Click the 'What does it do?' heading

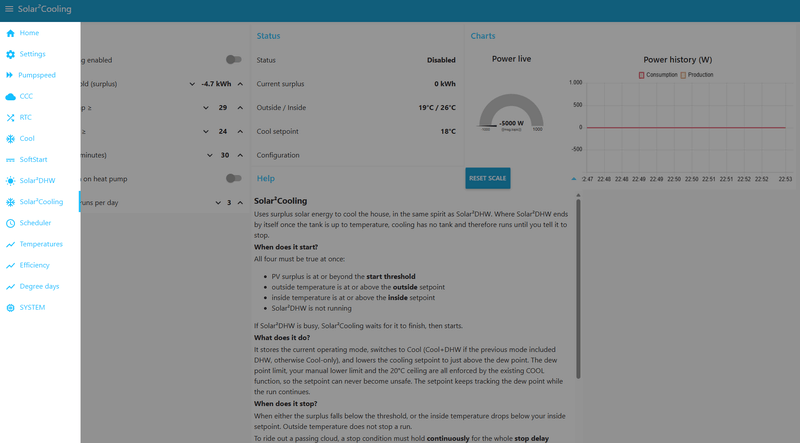[282, 338]
